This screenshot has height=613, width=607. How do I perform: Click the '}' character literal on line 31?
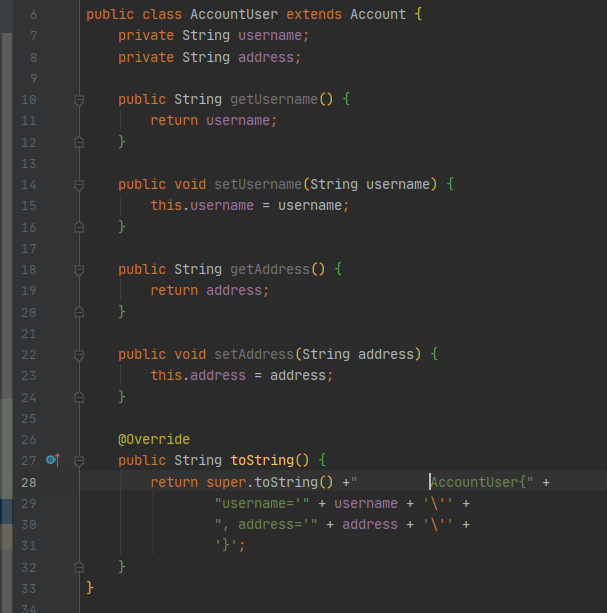point(226,545)
